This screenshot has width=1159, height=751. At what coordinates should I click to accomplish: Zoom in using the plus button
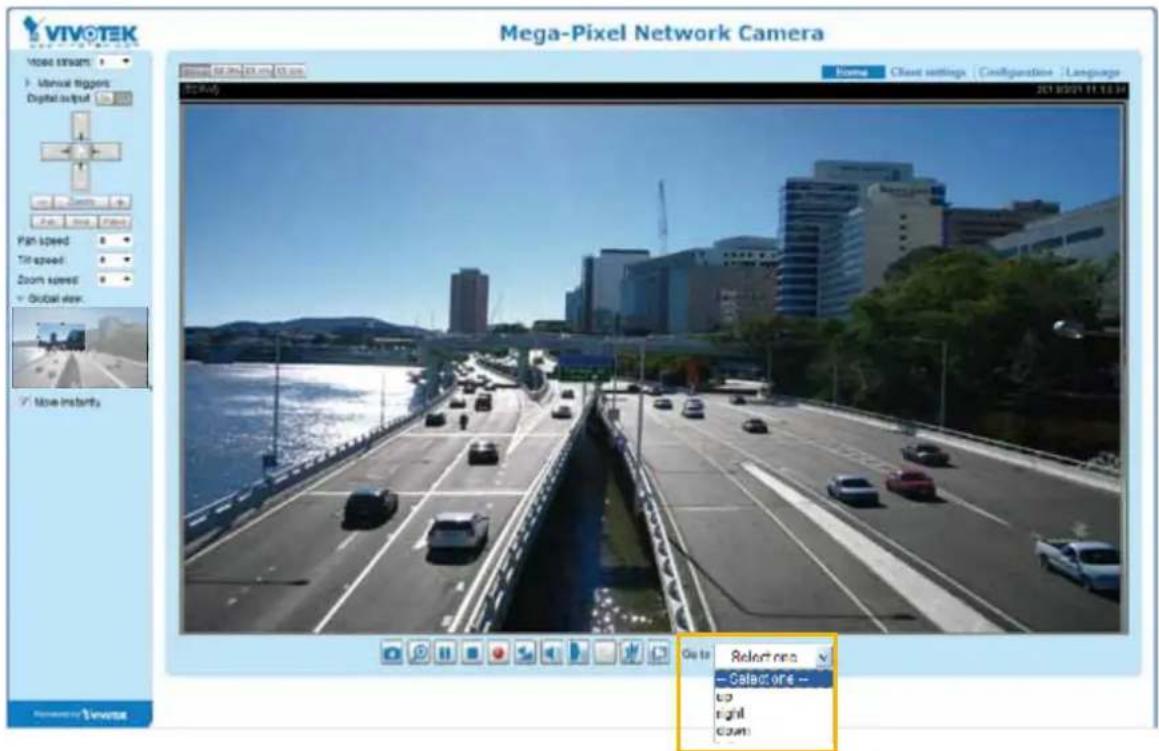(120, 202)
